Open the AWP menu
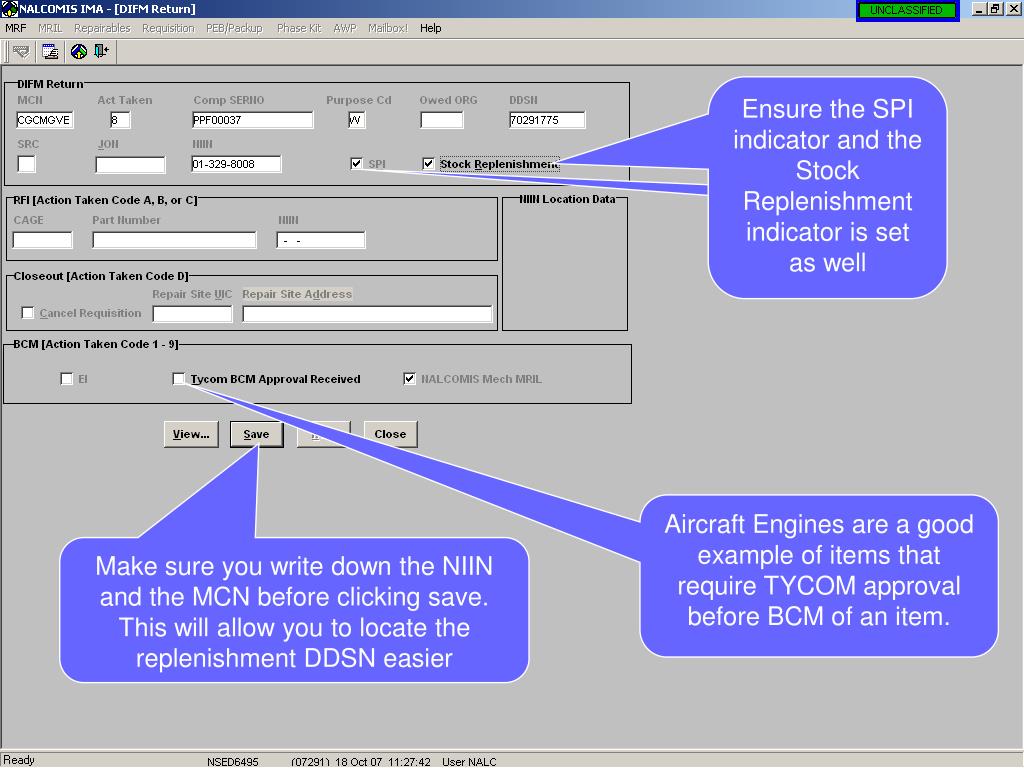The image size is (1024, 768). (x=345, y=28)
